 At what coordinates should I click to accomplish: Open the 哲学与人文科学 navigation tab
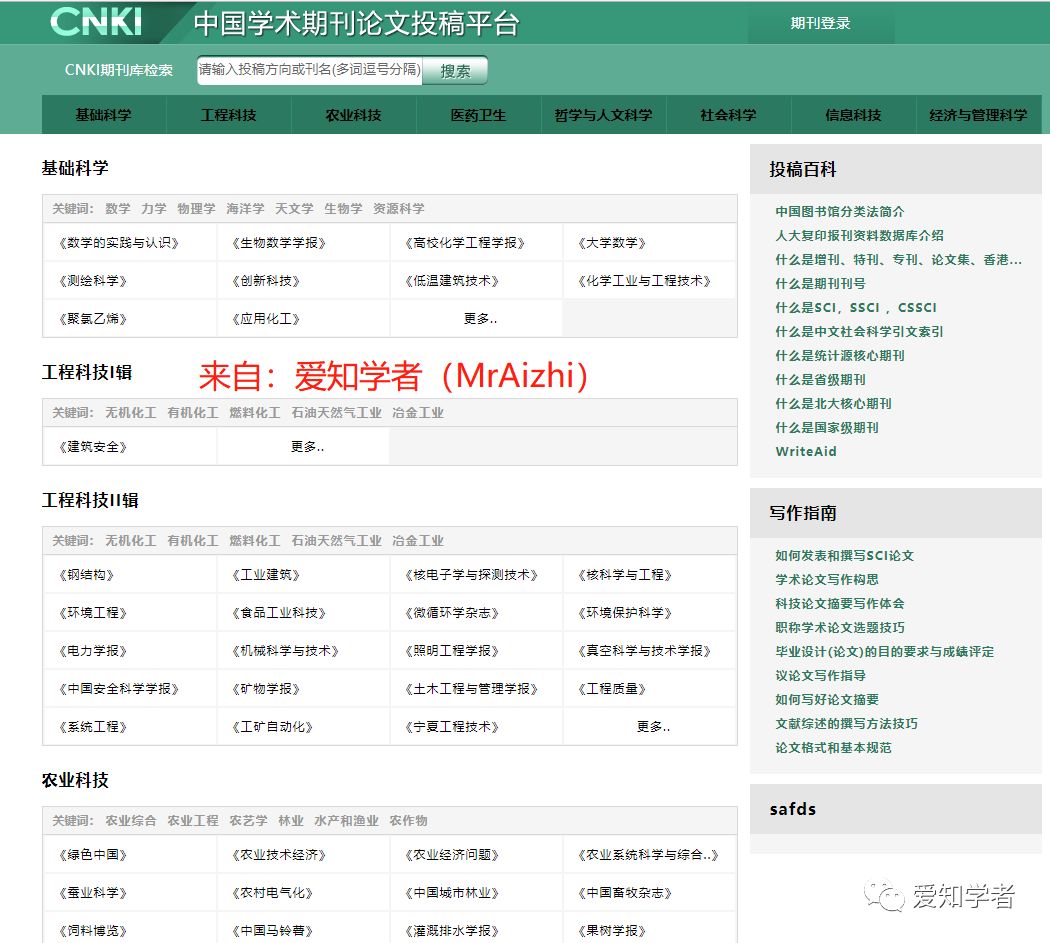tap(603, 115)
